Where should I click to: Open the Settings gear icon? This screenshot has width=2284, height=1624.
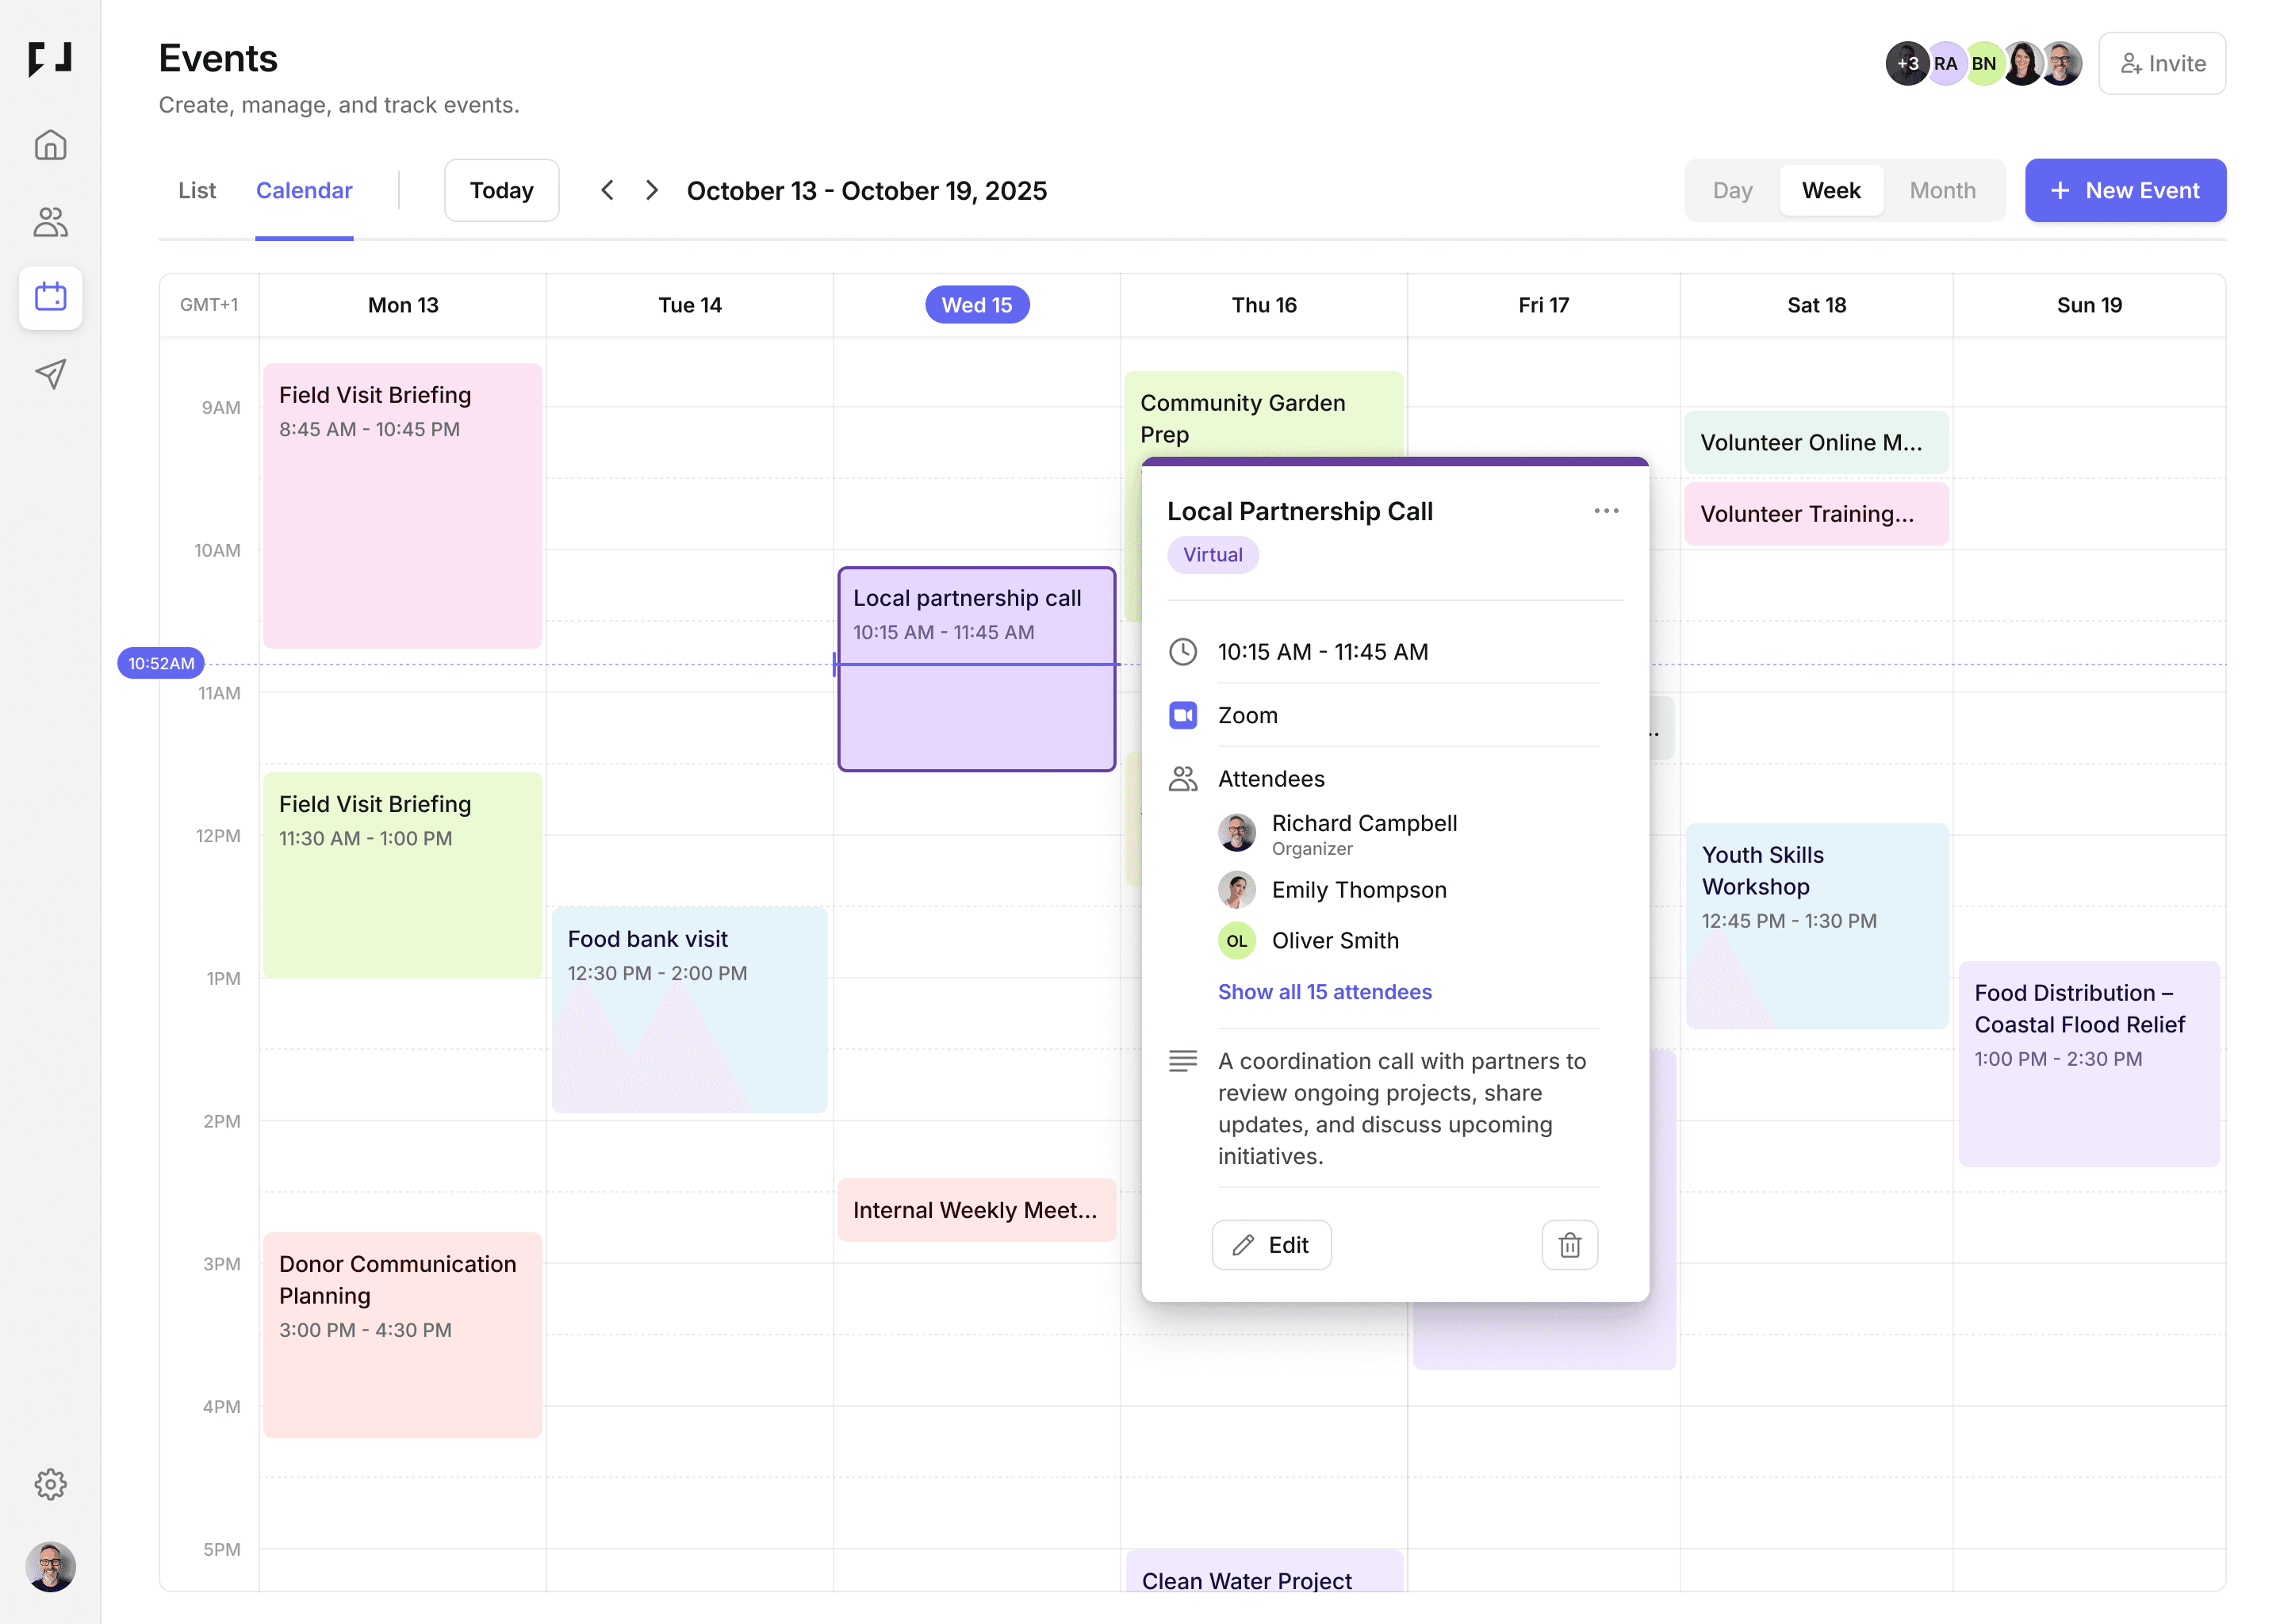pos(50,1483)
